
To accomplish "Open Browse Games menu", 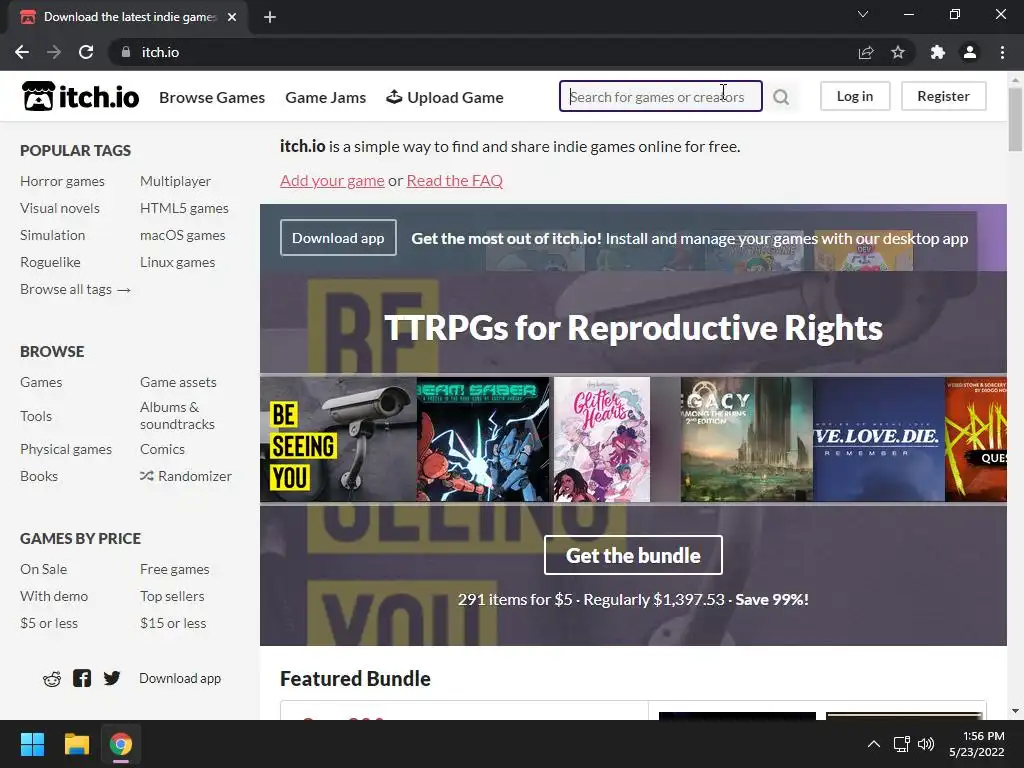I will 212,97.
